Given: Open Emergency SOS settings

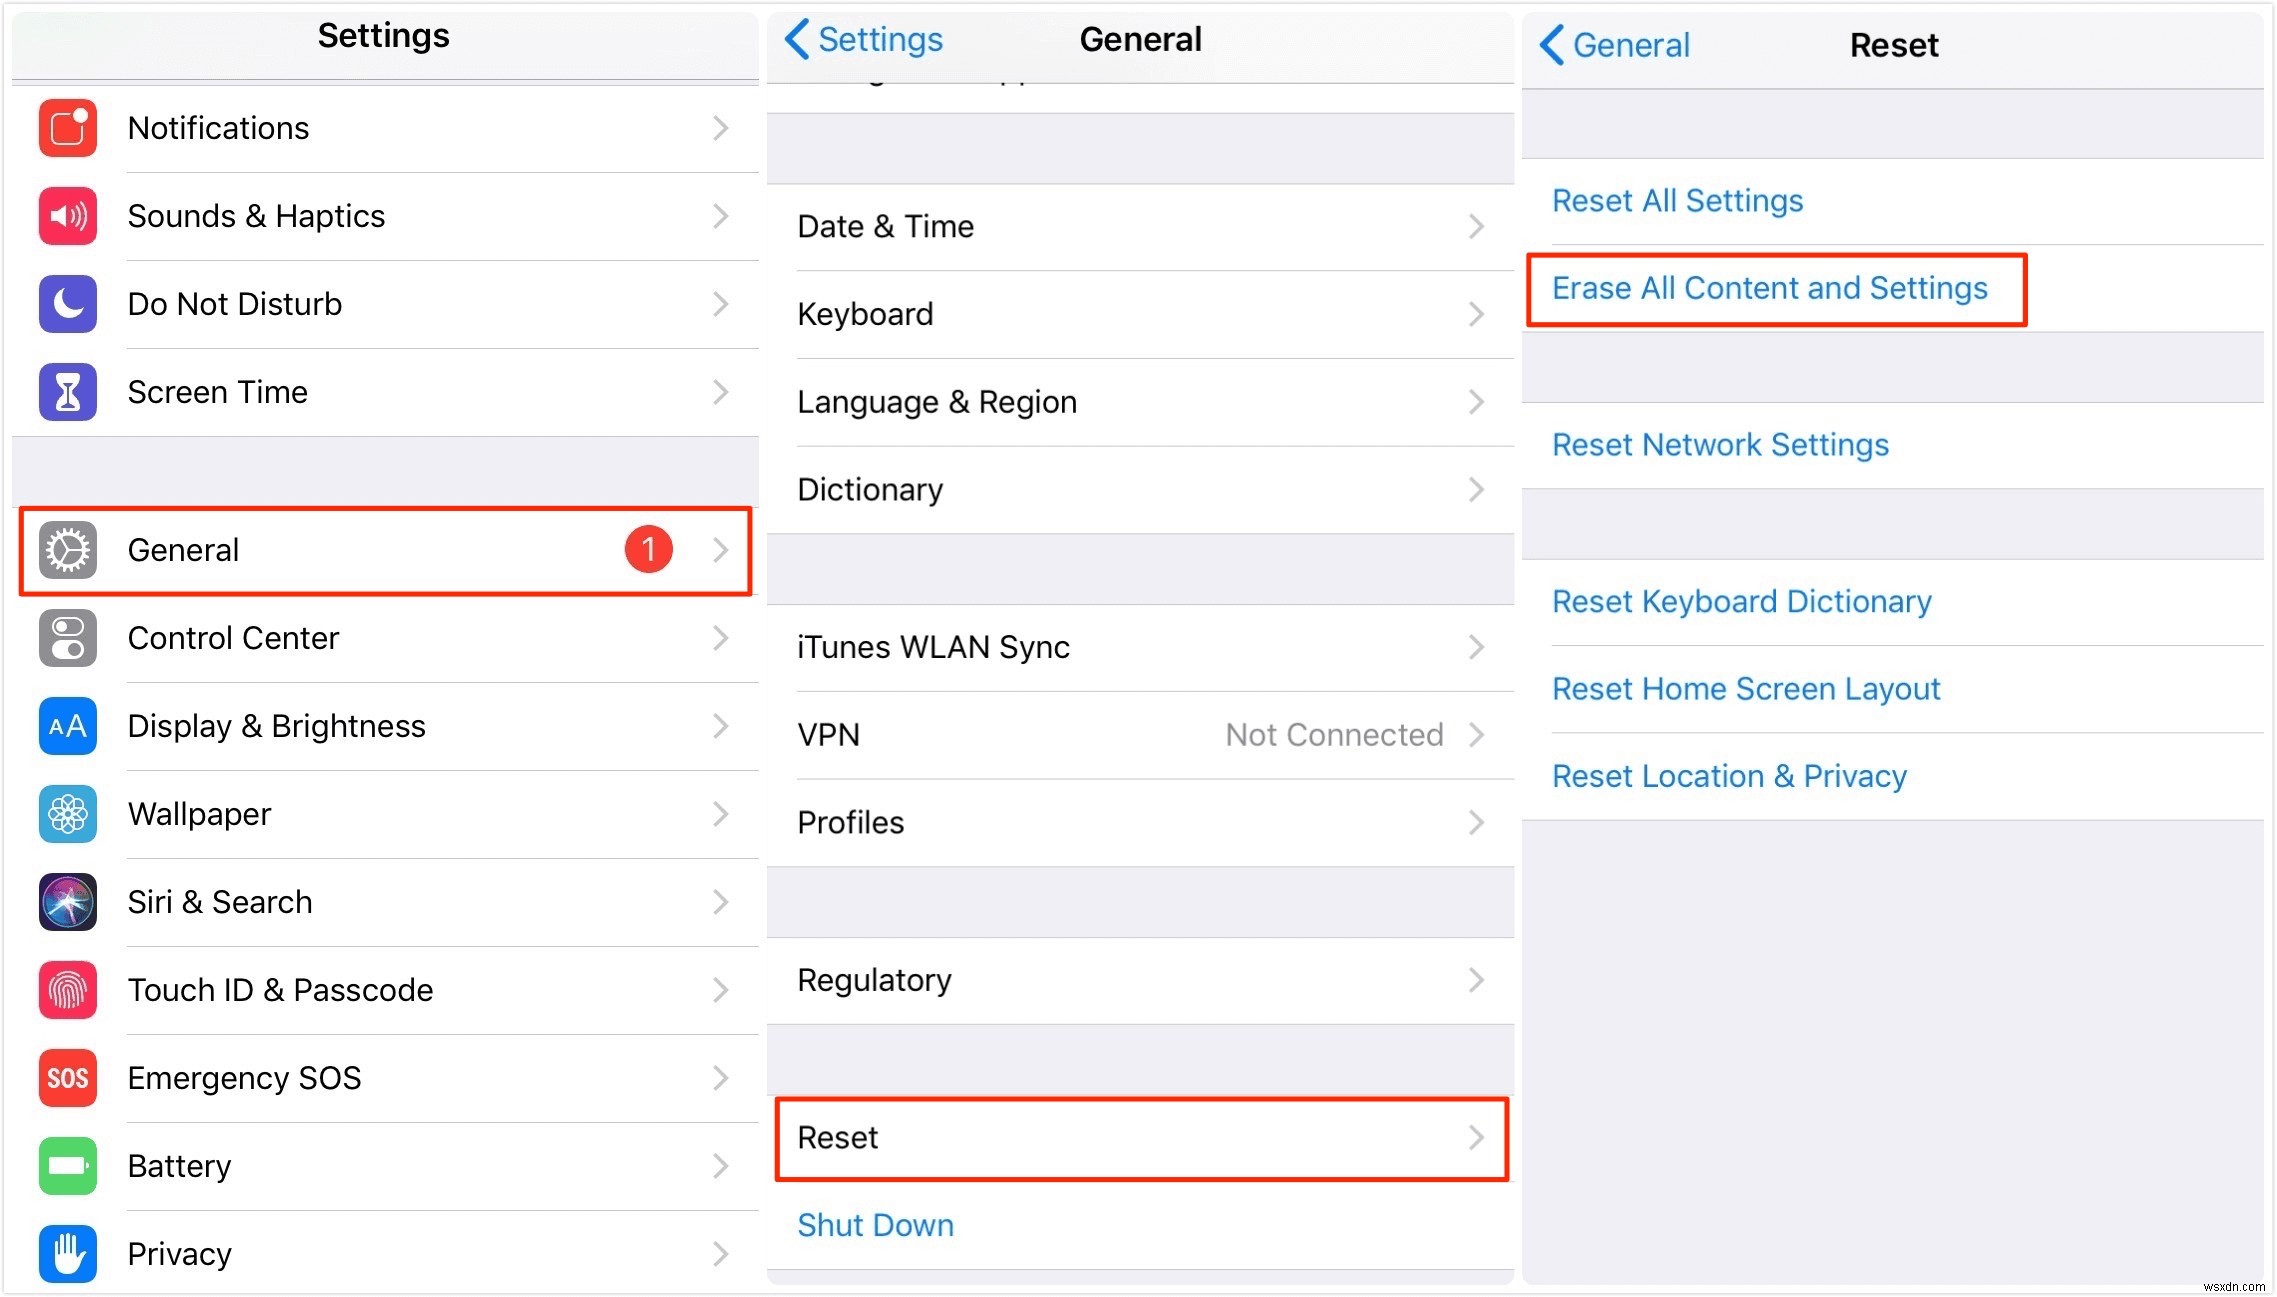Looking at the screenshot, I should (x=383, y=1075).
